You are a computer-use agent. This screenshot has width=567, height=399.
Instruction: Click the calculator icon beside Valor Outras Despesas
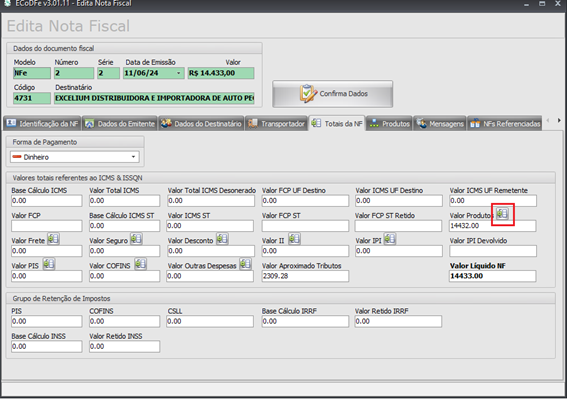[x=245, y=264]
